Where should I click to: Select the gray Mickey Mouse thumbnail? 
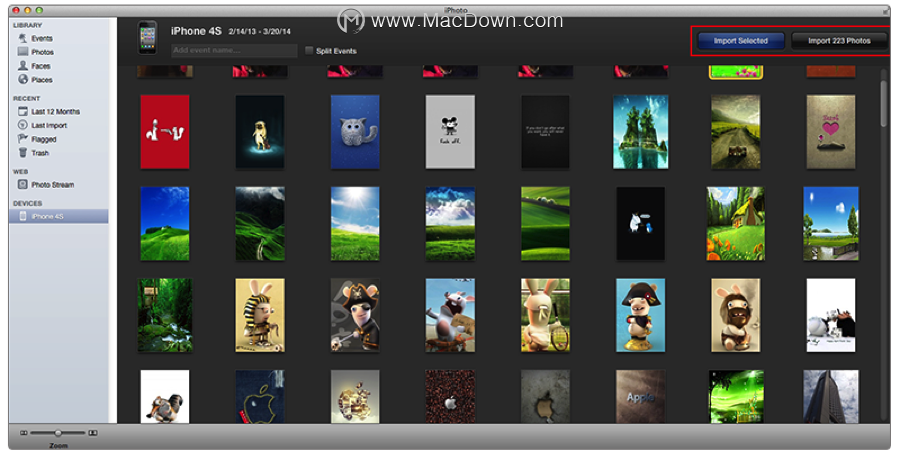click(450, 132)
